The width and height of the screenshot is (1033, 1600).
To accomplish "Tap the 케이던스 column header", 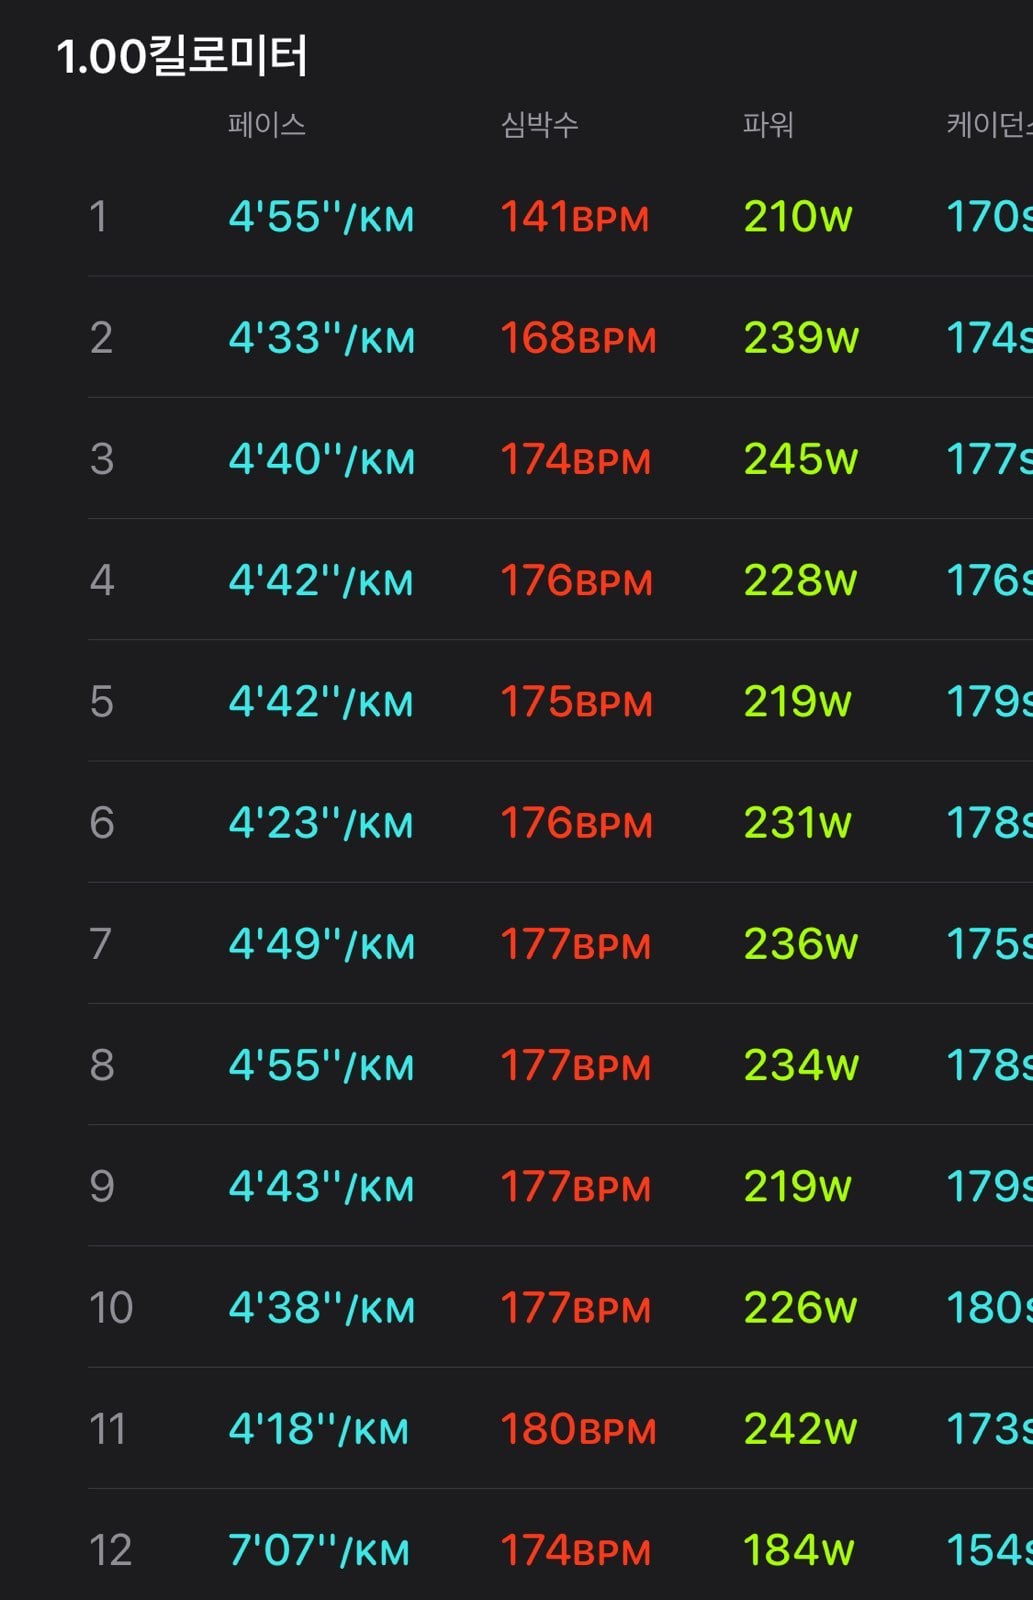I will pos(989,125).
